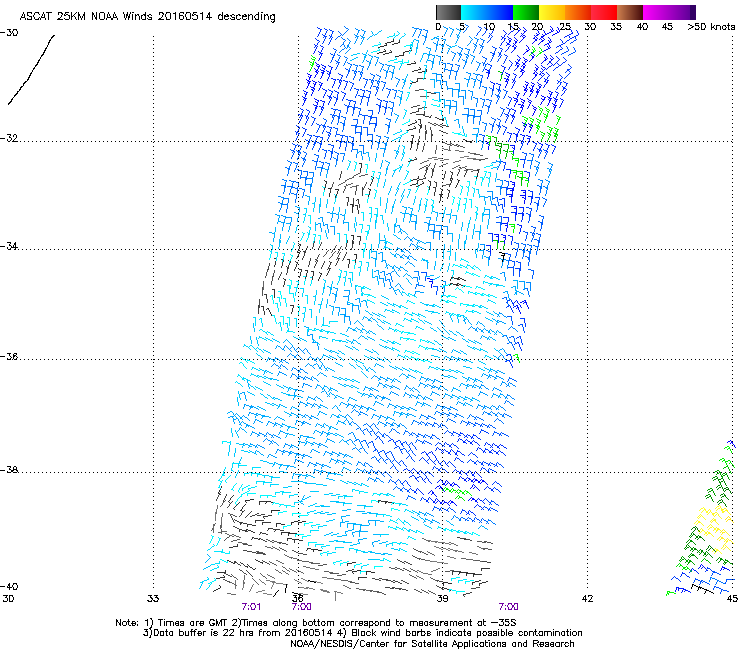Click the "45" longitude axis label
Viewport: 740px width, 650px height.
pos(732,599)
